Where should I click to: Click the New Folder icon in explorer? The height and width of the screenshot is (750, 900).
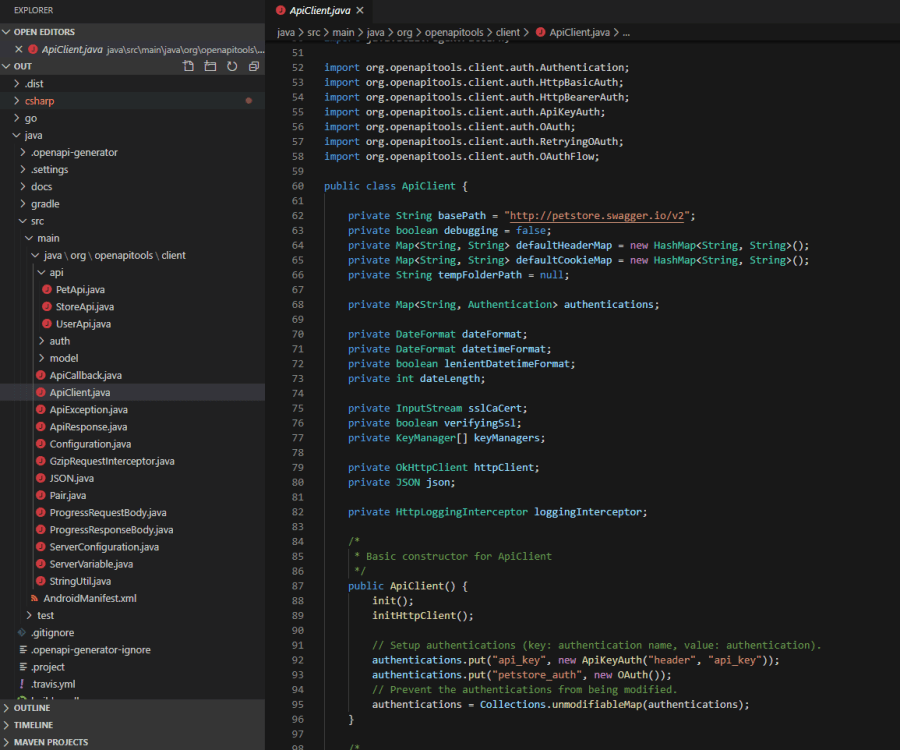pyautogui.click(x=210, y=66)
